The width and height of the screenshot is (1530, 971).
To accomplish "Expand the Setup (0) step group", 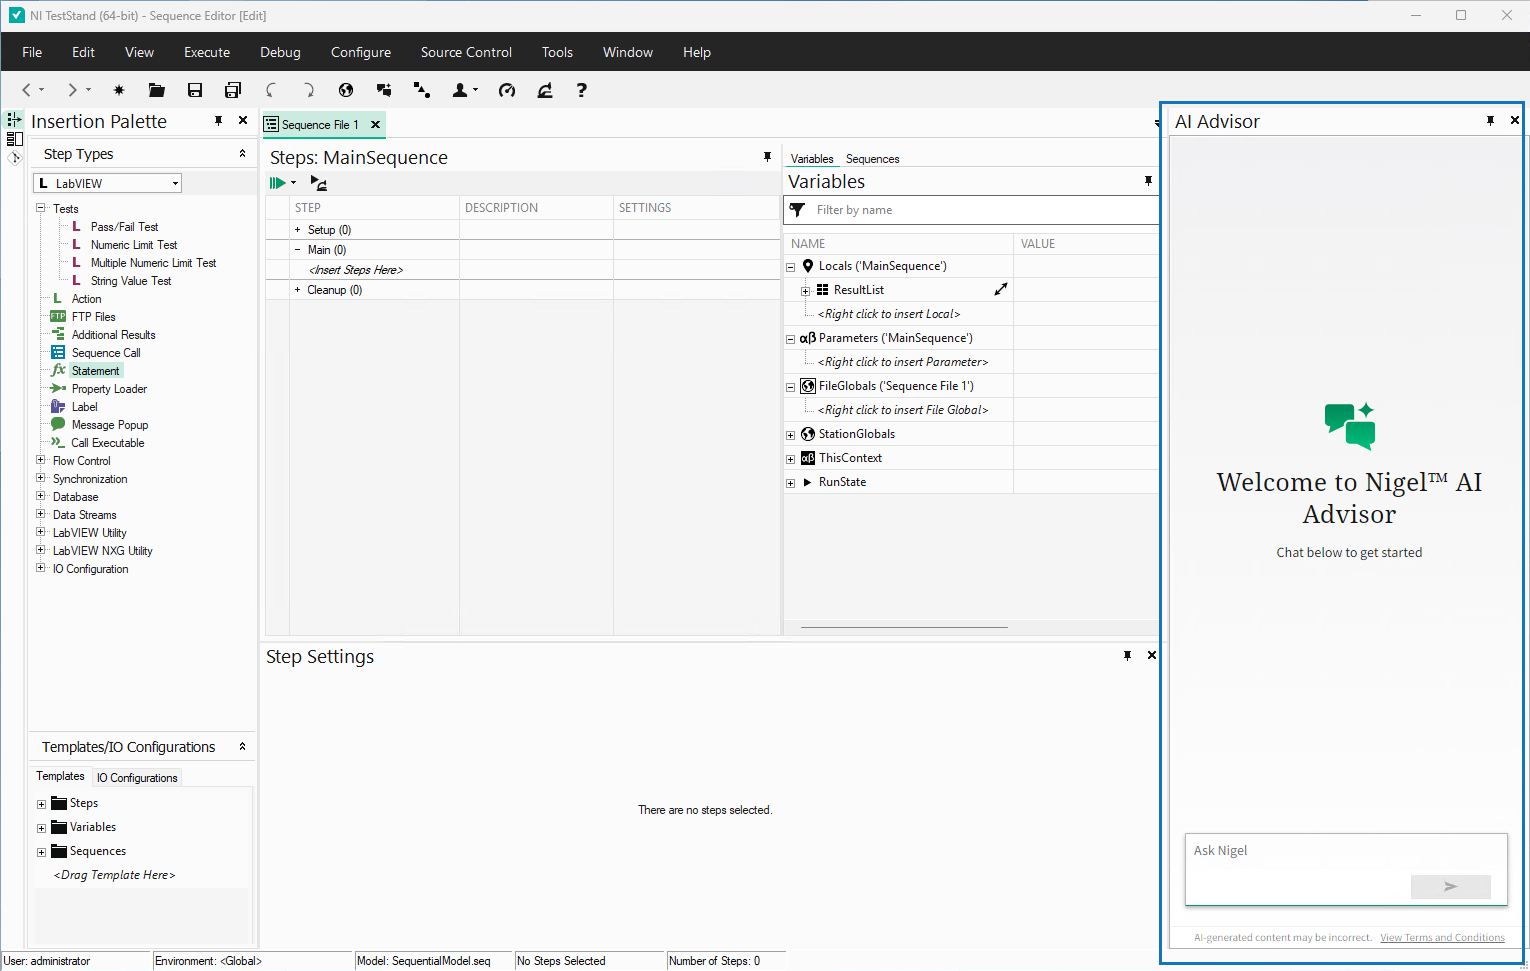I will (297, 230).
